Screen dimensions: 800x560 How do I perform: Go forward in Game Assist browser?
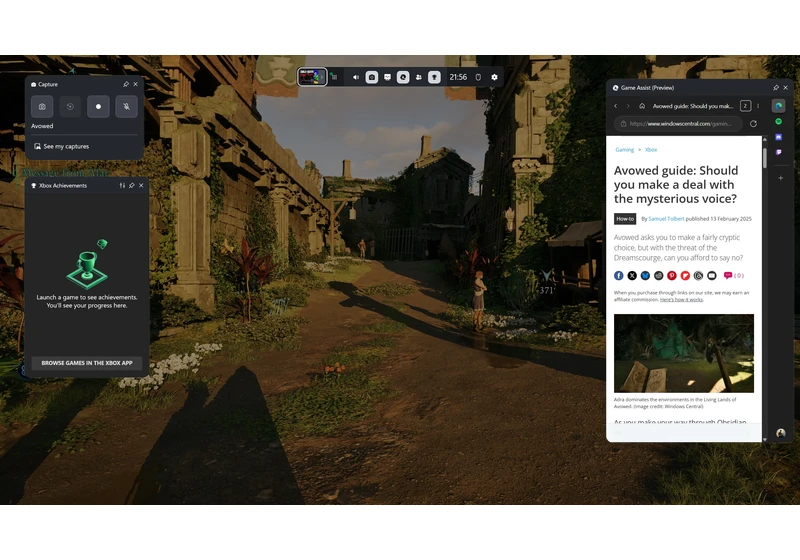coord(628,106)
